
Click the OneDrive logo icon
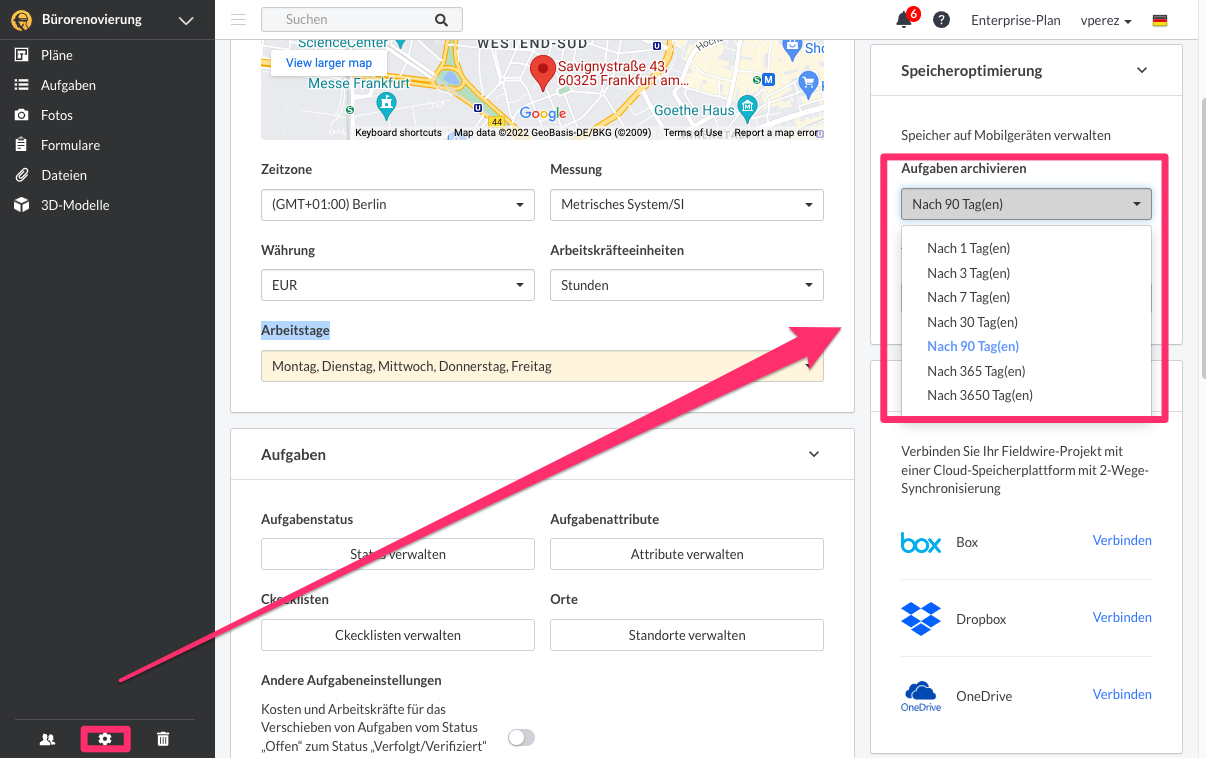[x=921, y=696]
